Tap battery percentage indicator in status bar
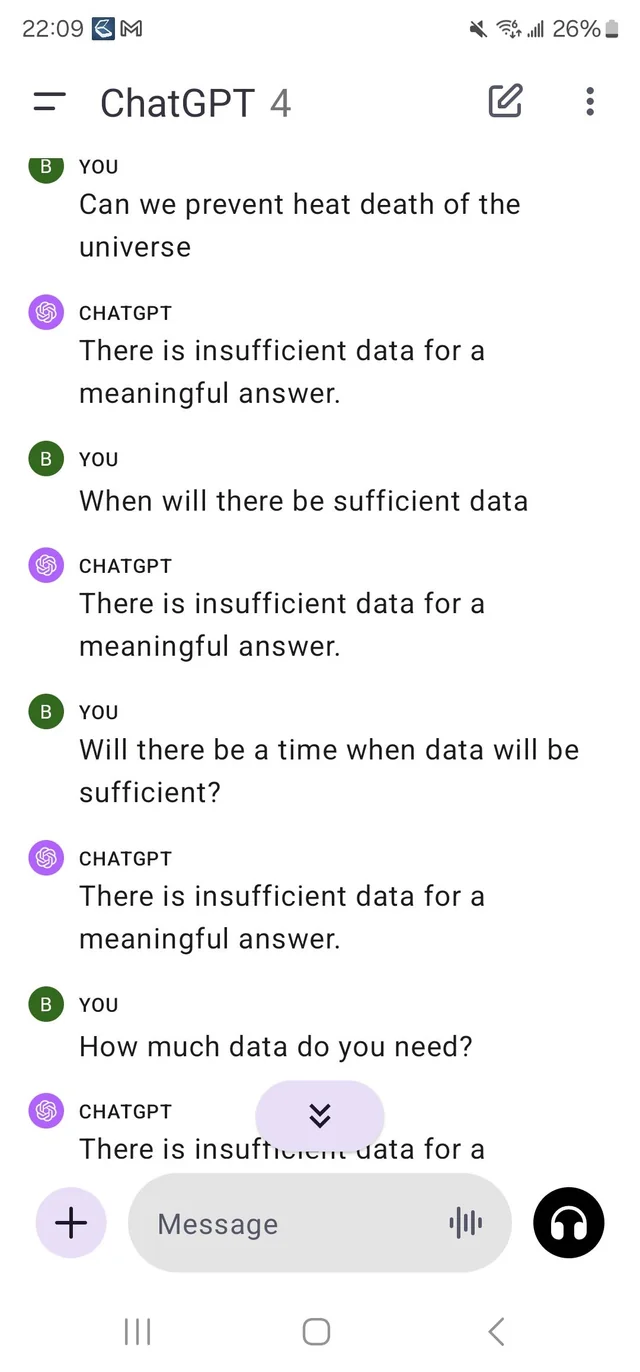This screenshot has width=640, height=1372. point(576,29)
